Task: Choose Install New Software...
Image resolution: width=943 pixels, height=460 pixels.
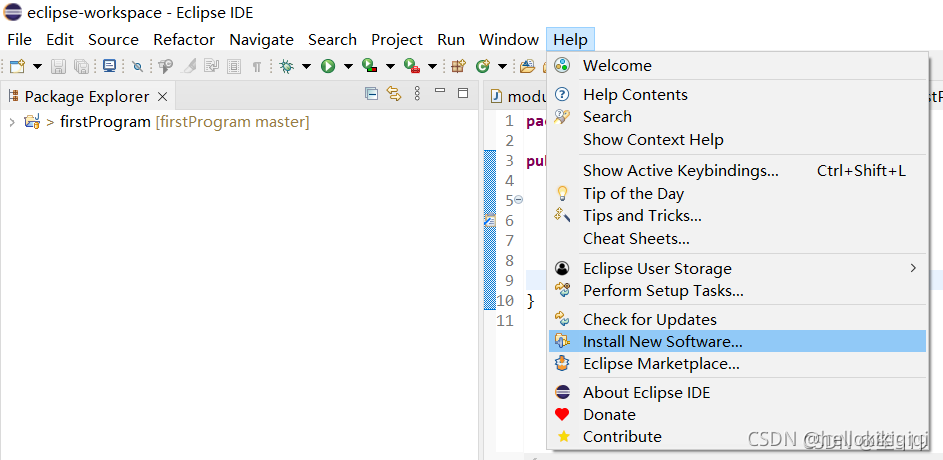Action: tap(737, 342)
